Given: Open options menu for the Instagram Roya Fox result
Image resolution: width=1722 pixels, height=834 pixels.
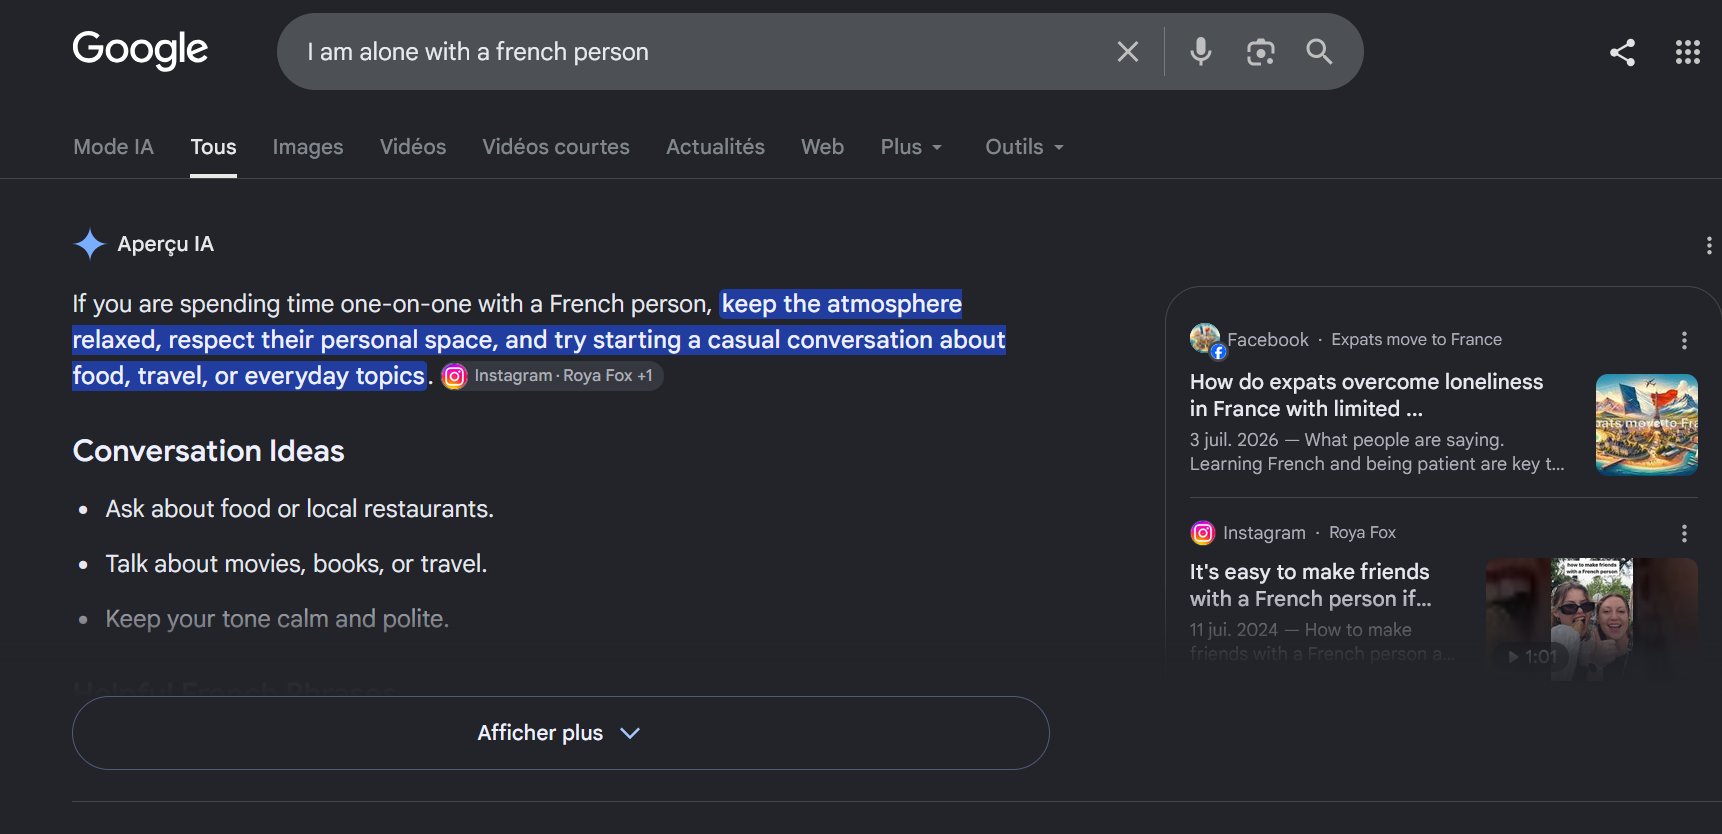Looking at the screenshot, I should pos(1684,533).
